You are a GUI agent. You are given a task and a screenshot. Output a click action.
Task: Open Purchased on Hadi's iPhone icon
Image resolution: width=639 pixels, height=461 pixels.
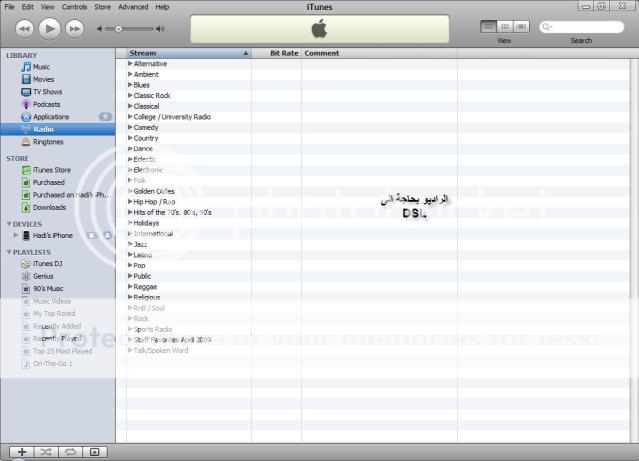(26, 195)
